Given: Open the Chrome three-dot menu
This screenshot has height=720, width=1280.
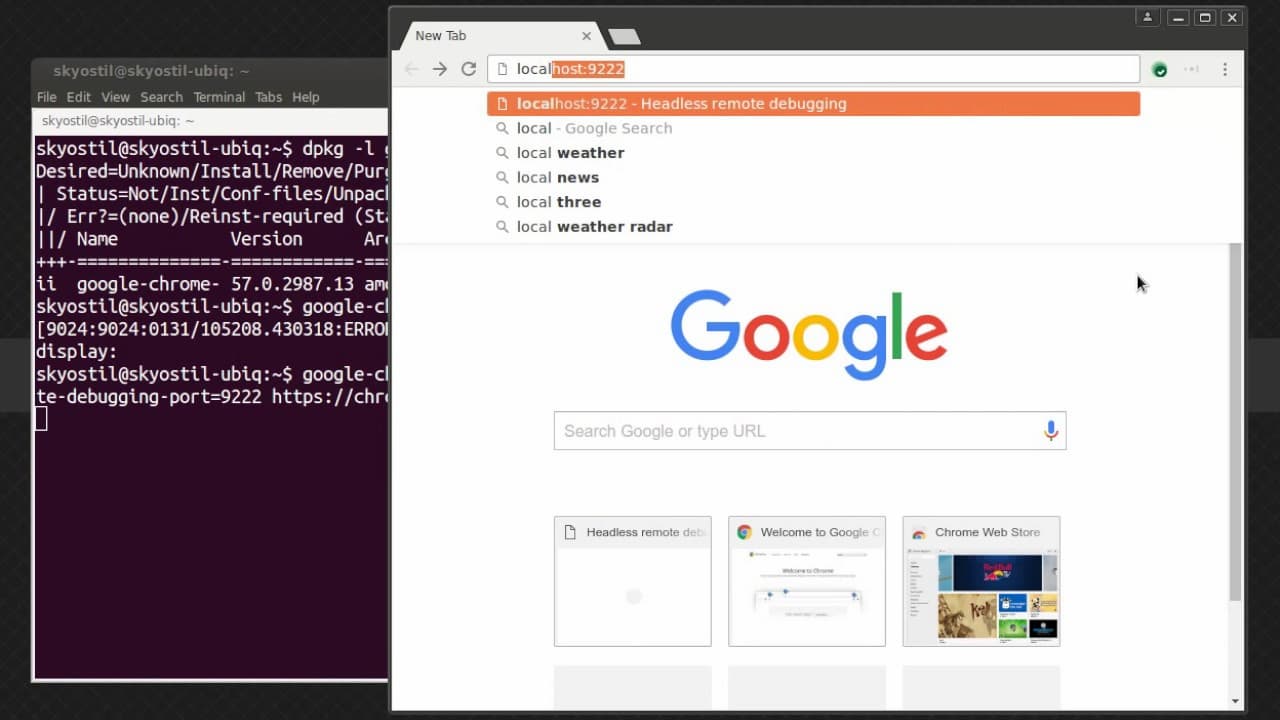Looking at the screenshot, I should coord(1225,69).
